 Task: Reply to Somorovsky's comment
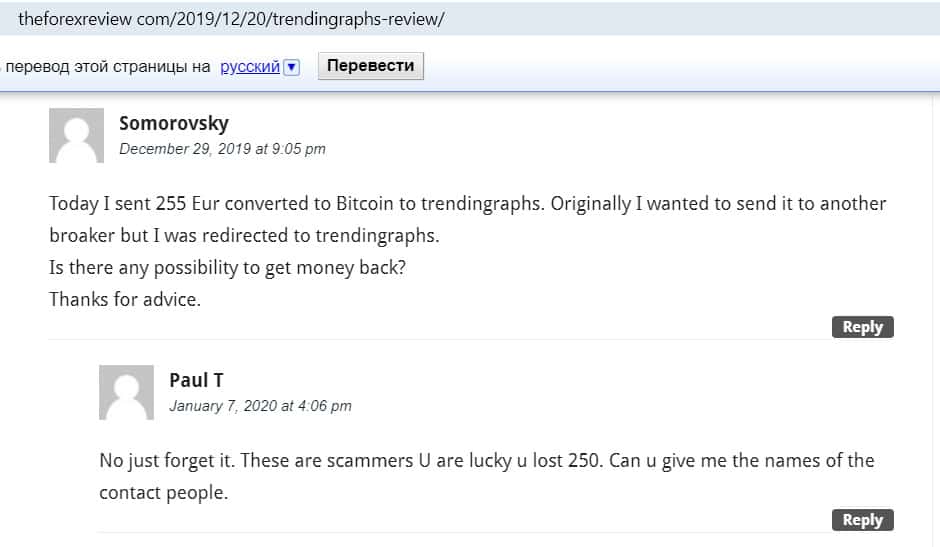coord(862,327)
